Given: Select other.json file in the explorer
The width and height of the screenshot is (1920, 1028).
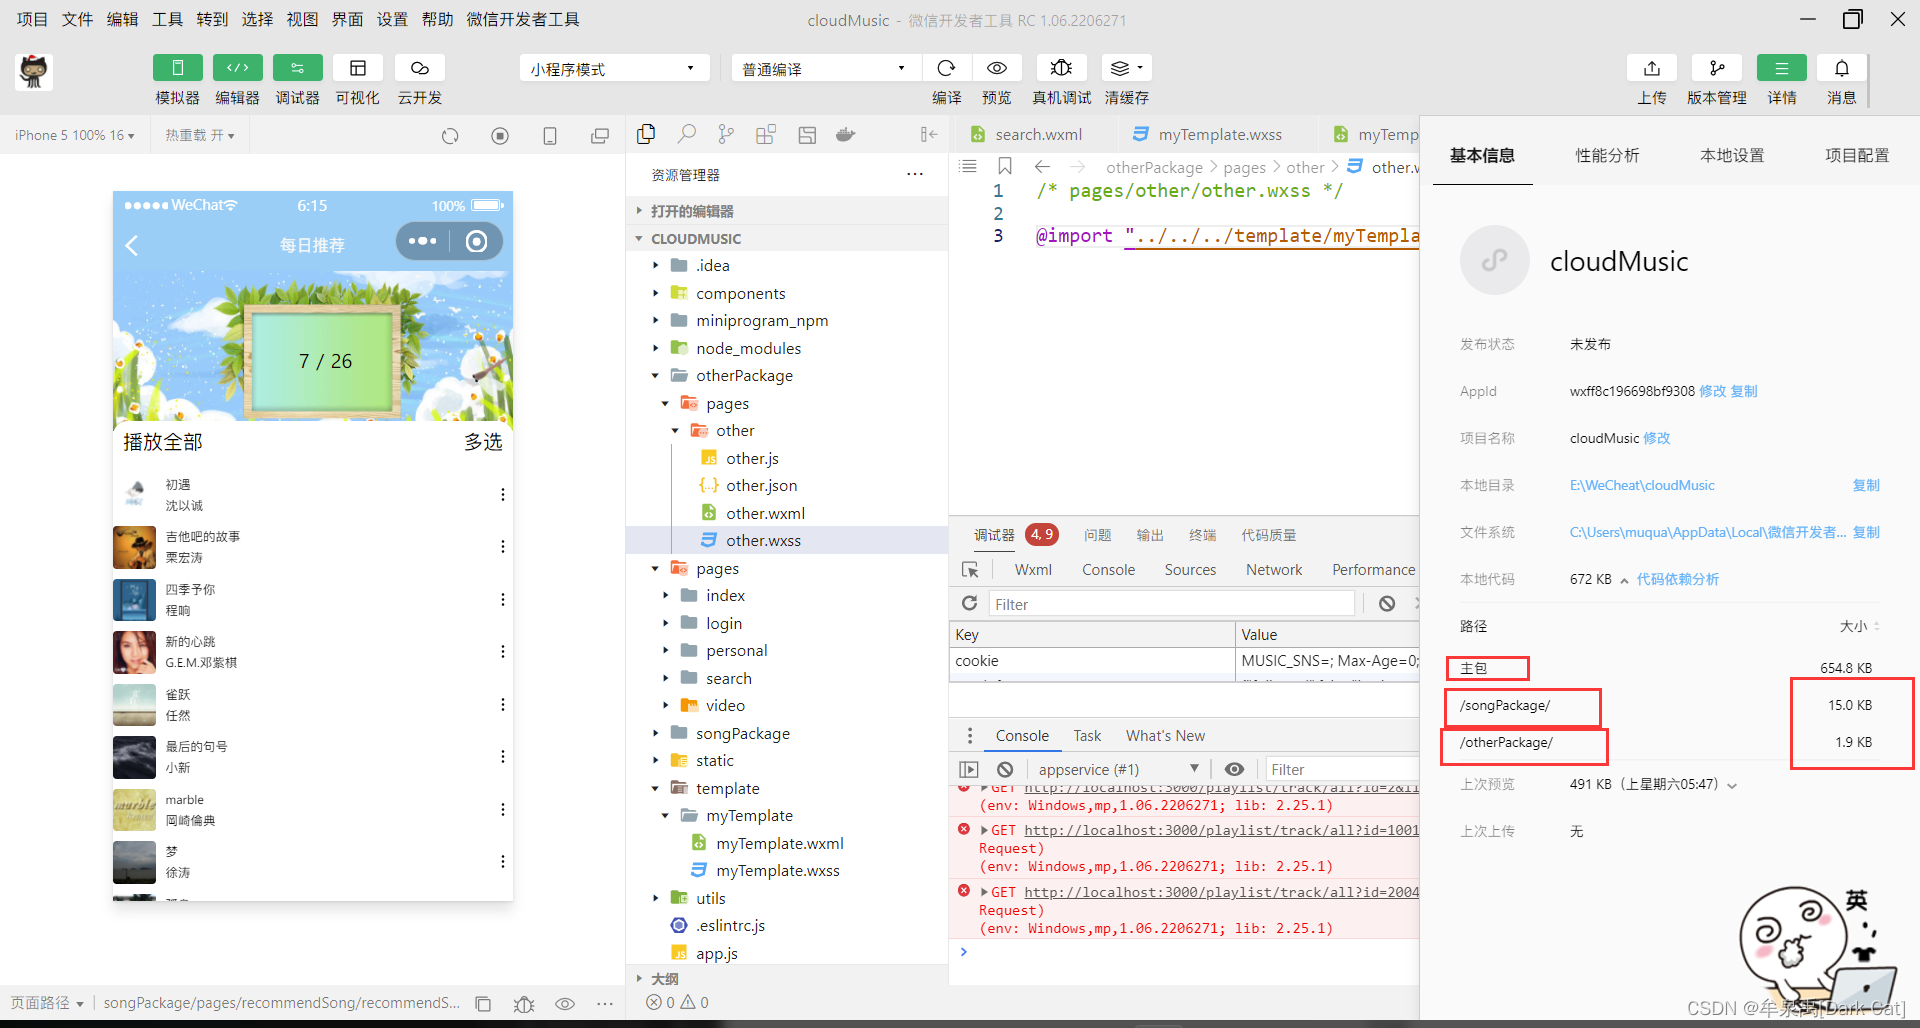Looking at the screenshot, I should 761,485.
